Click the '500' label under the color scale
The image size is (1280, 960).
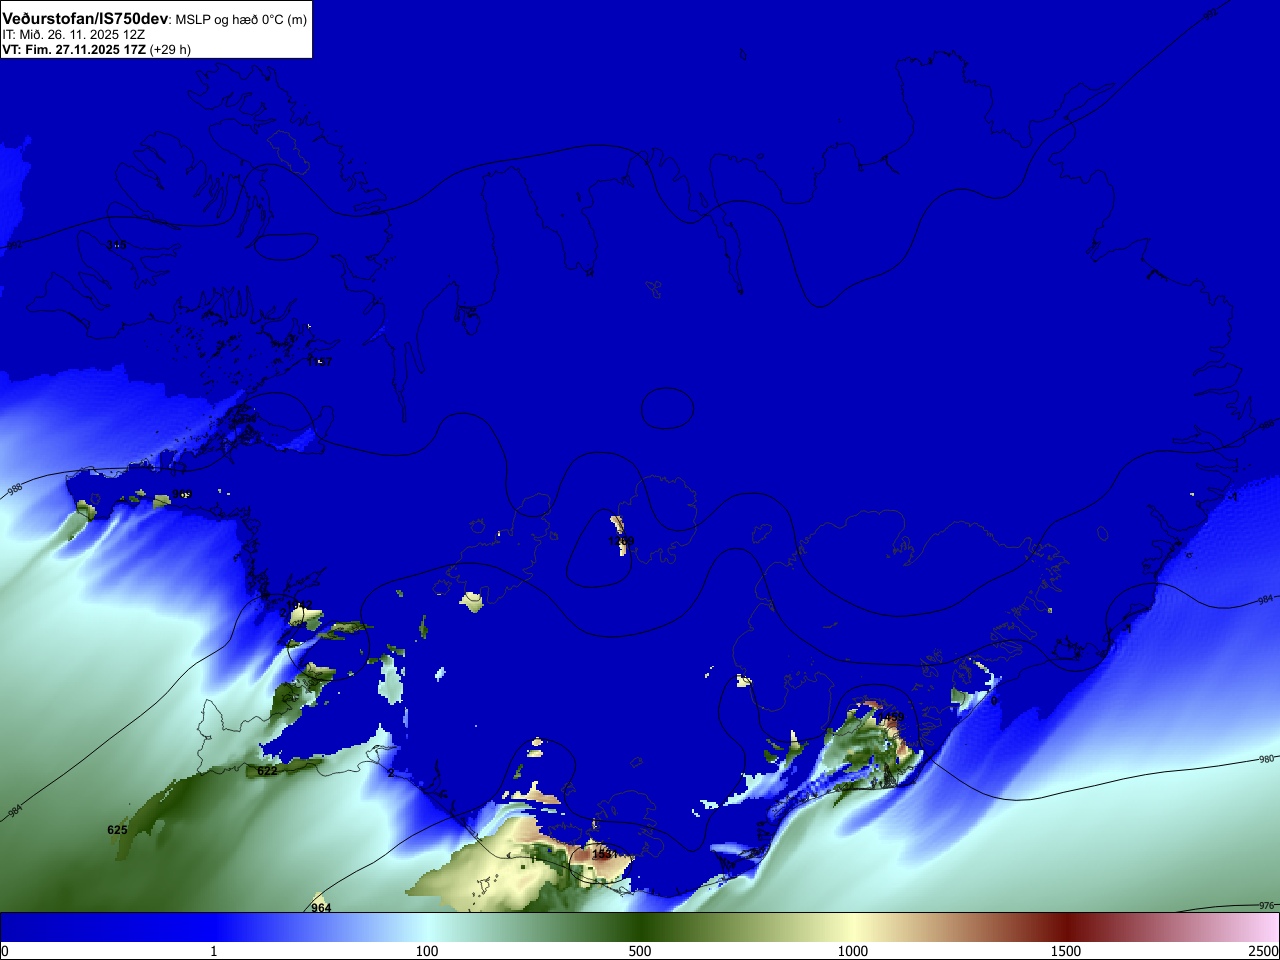(x=640, y=951)
